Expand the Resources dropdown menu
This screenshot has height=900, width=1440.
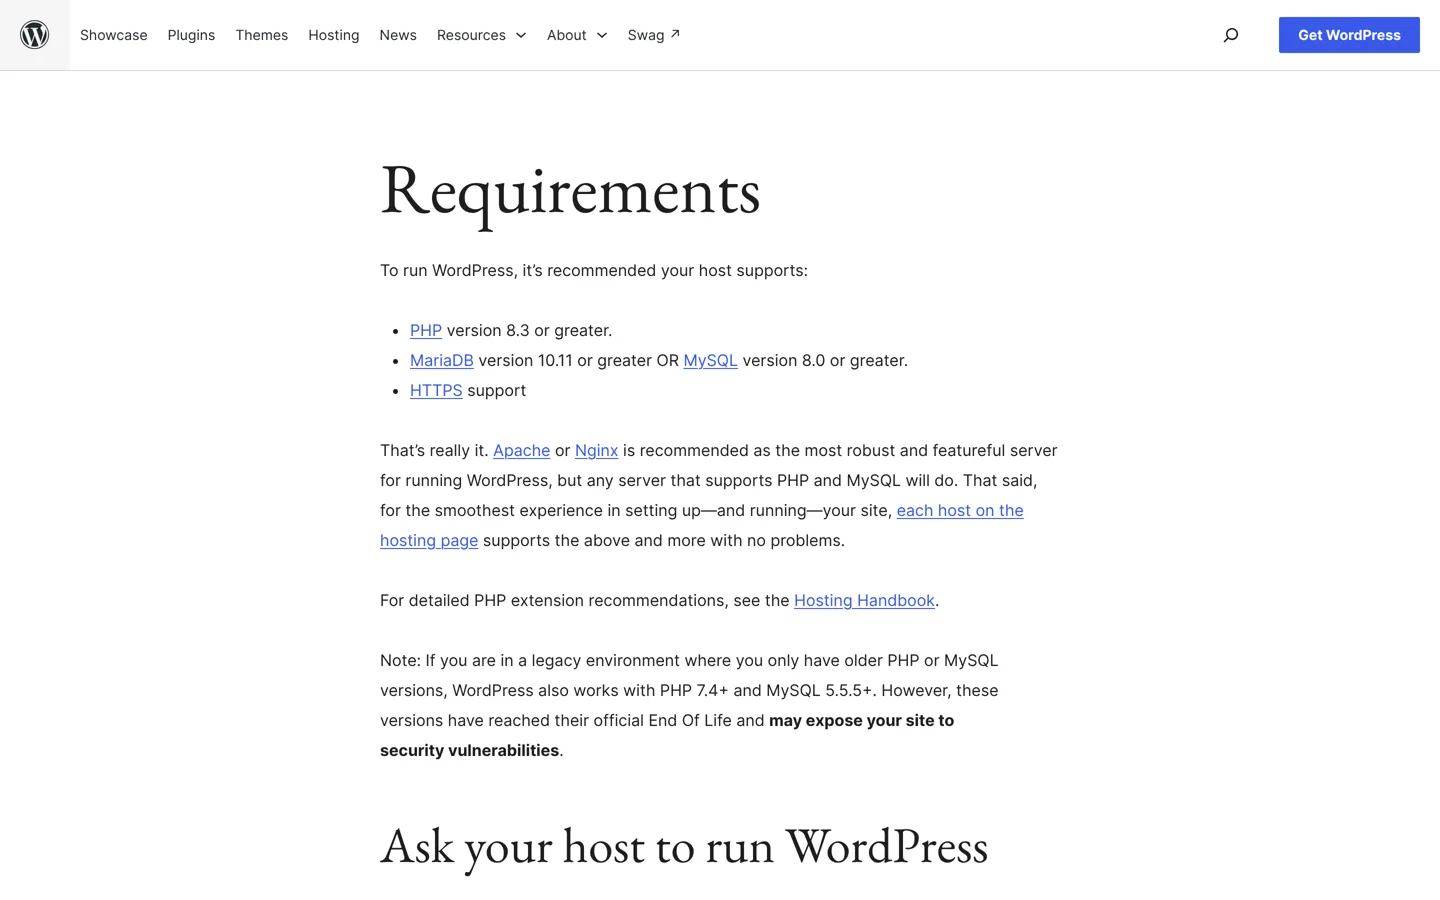(481, 35)
